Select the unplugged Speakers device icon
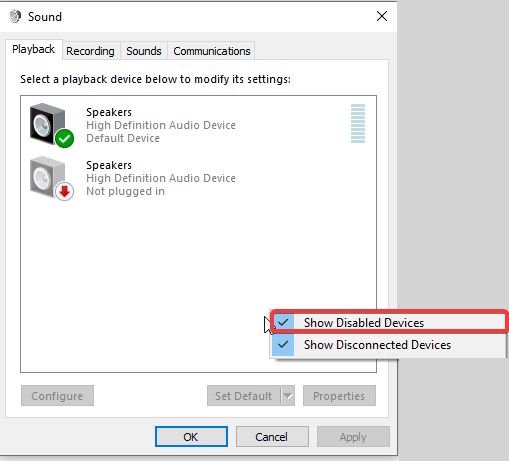Viewport: 509px width, 461px height. click(x=52, y=178)
